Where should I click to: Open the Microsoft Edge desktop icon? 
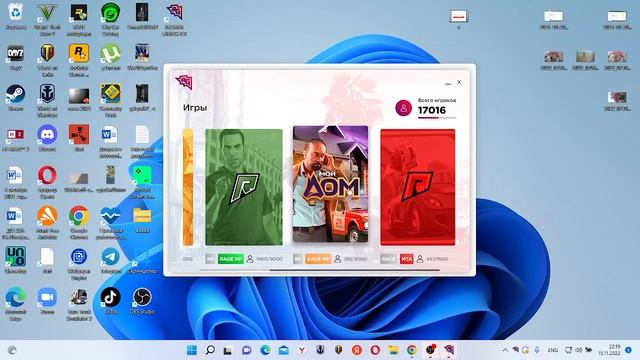[16, 304]
